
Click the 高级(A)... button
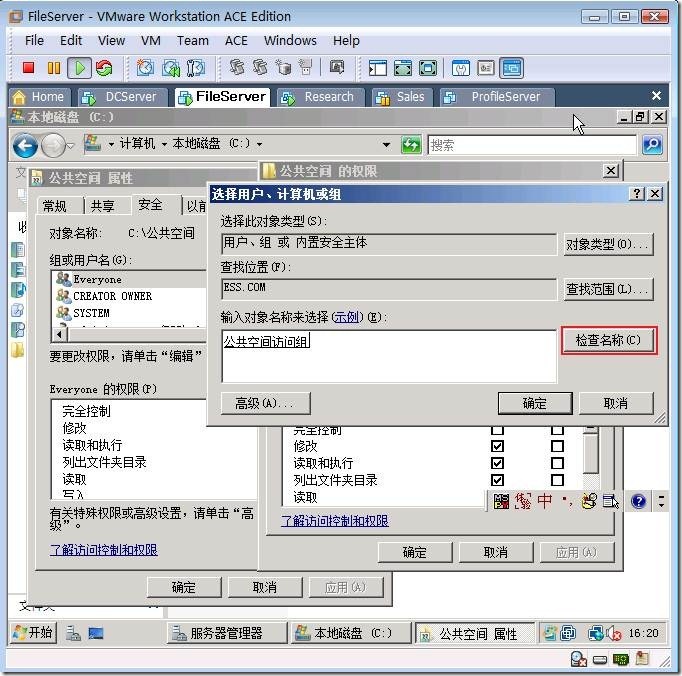pos(266,403)
